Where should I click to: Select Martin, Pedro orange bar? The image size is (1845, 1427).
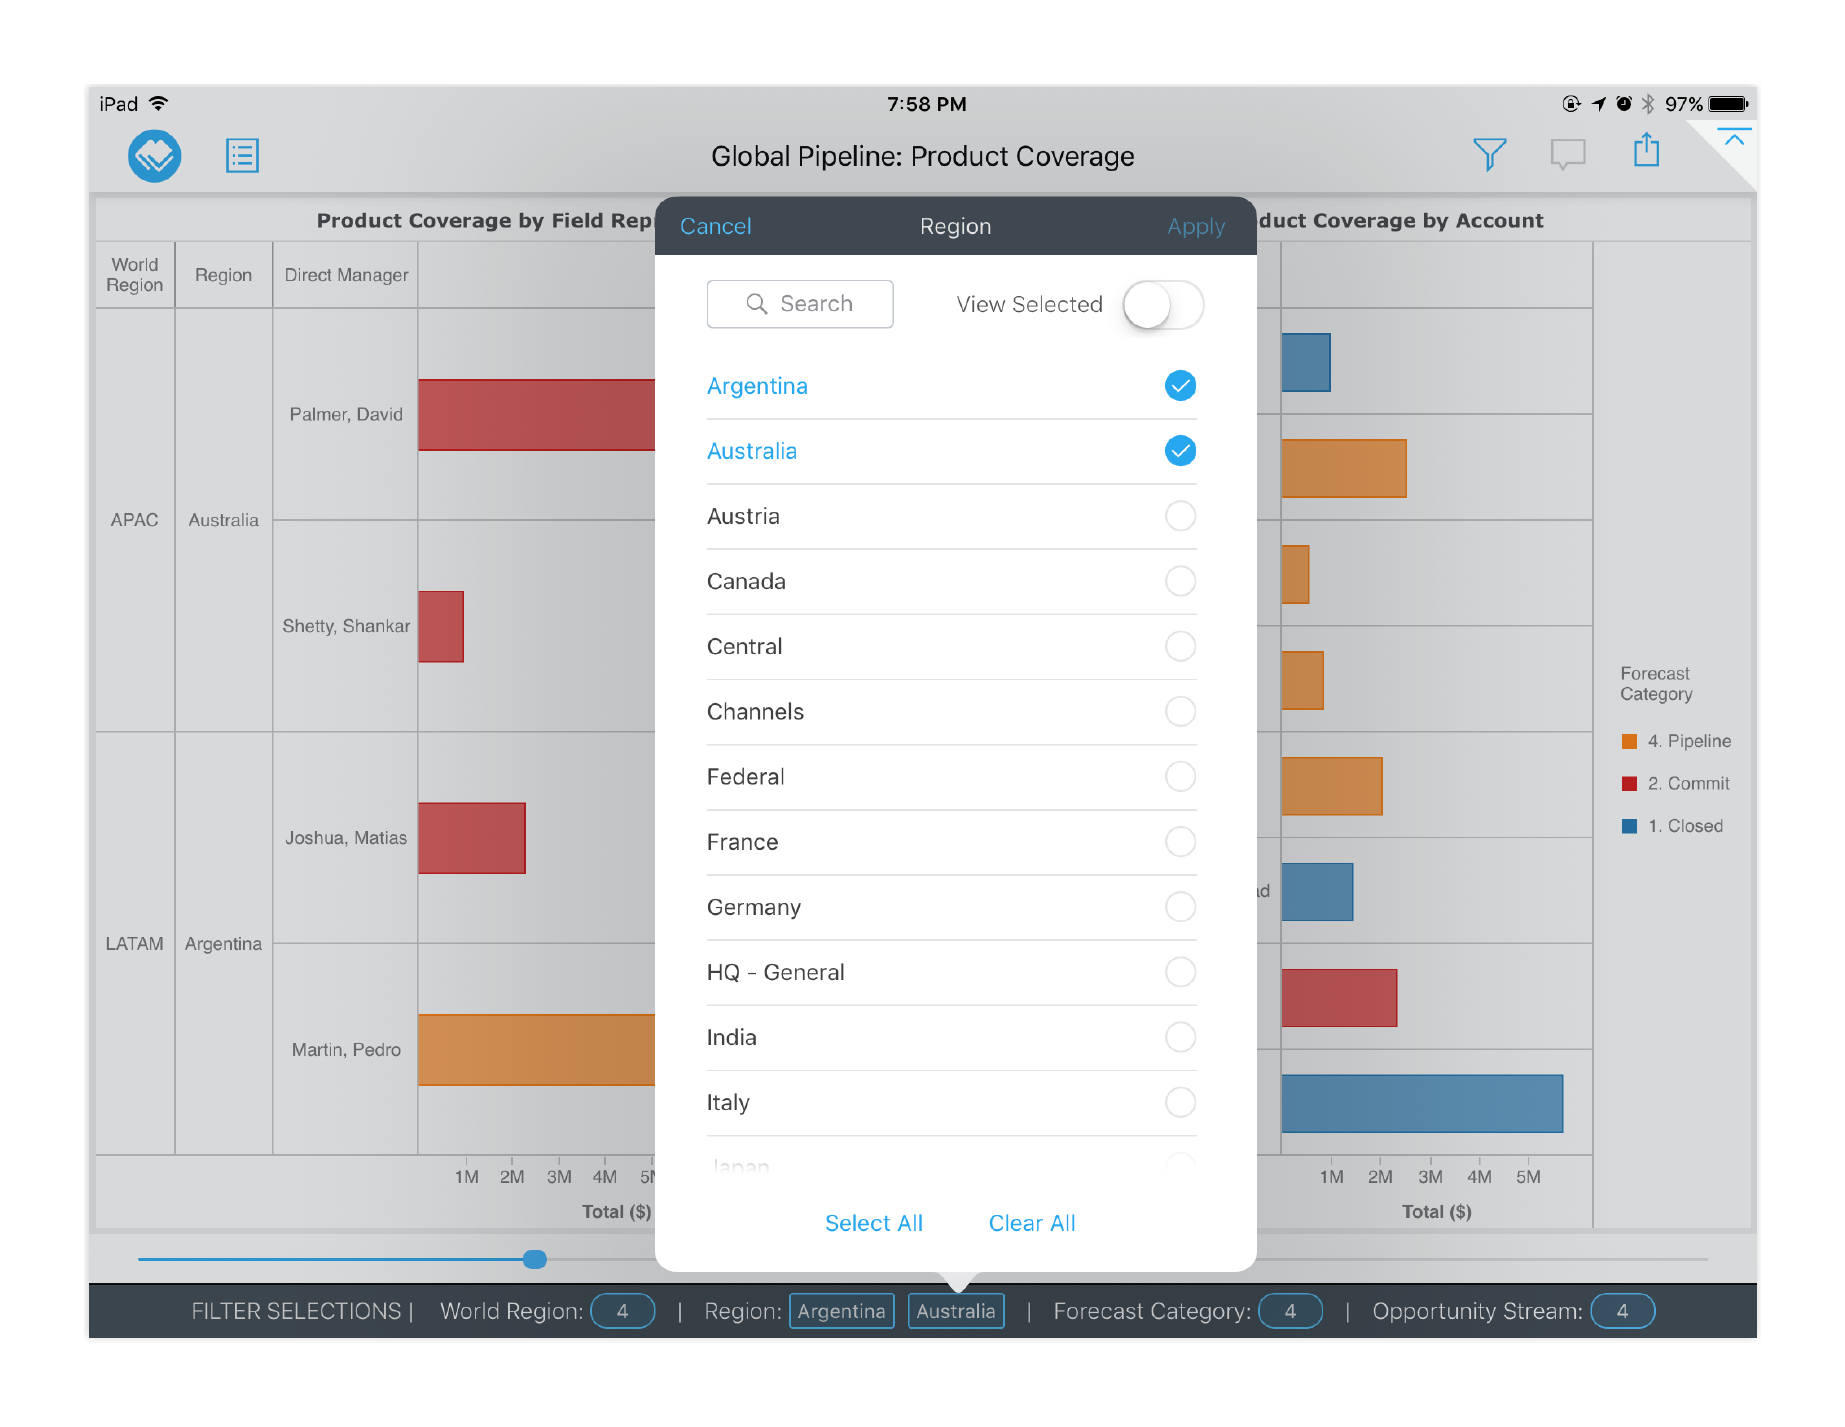[x=536, y=1050]
